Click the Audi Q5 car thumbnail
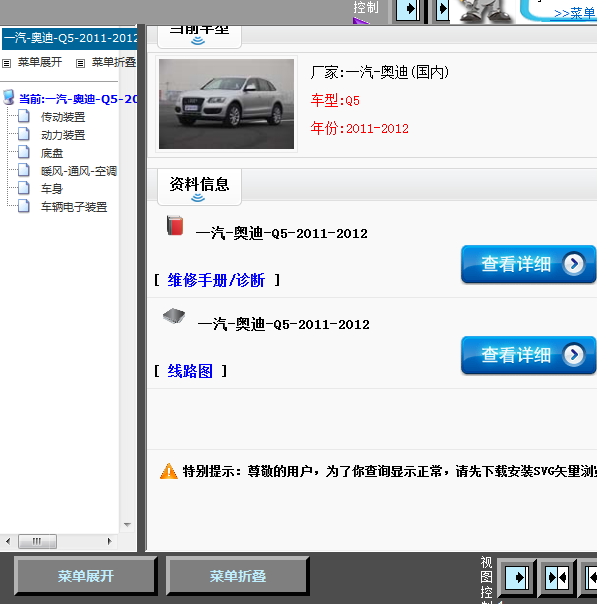 pyautogui.click(x=227, y=104)
